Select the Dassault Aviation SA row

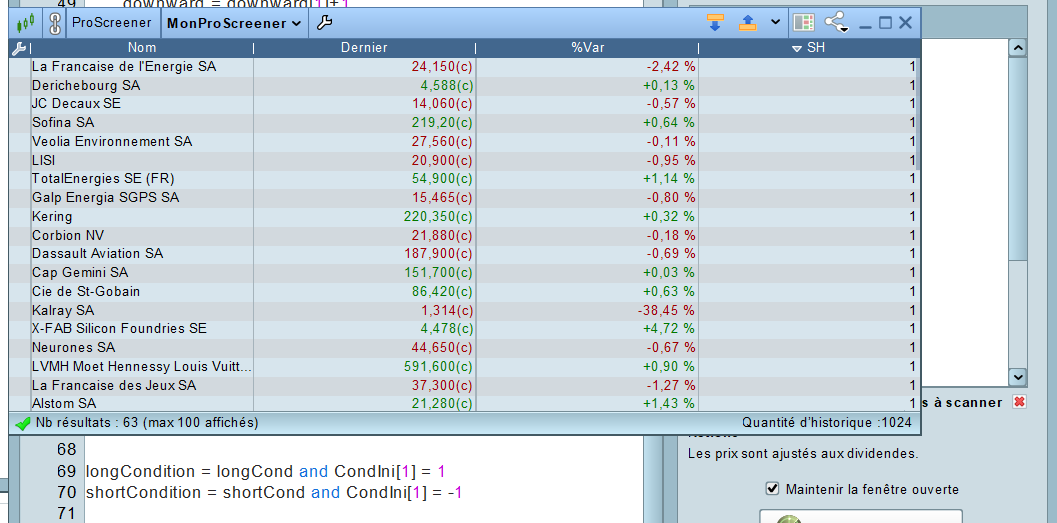click(462, 253)
